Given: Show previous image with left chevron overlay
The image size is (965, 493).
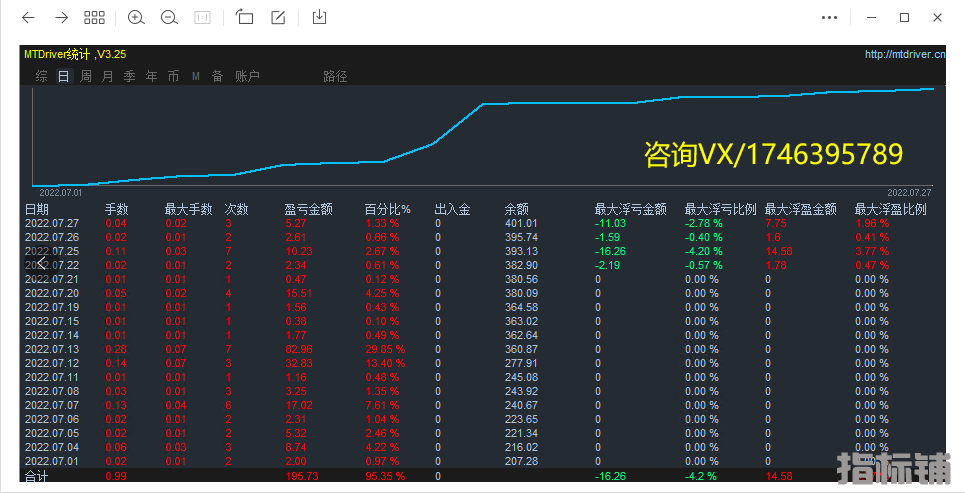Looking at the screenshot, I should (41, 264).
